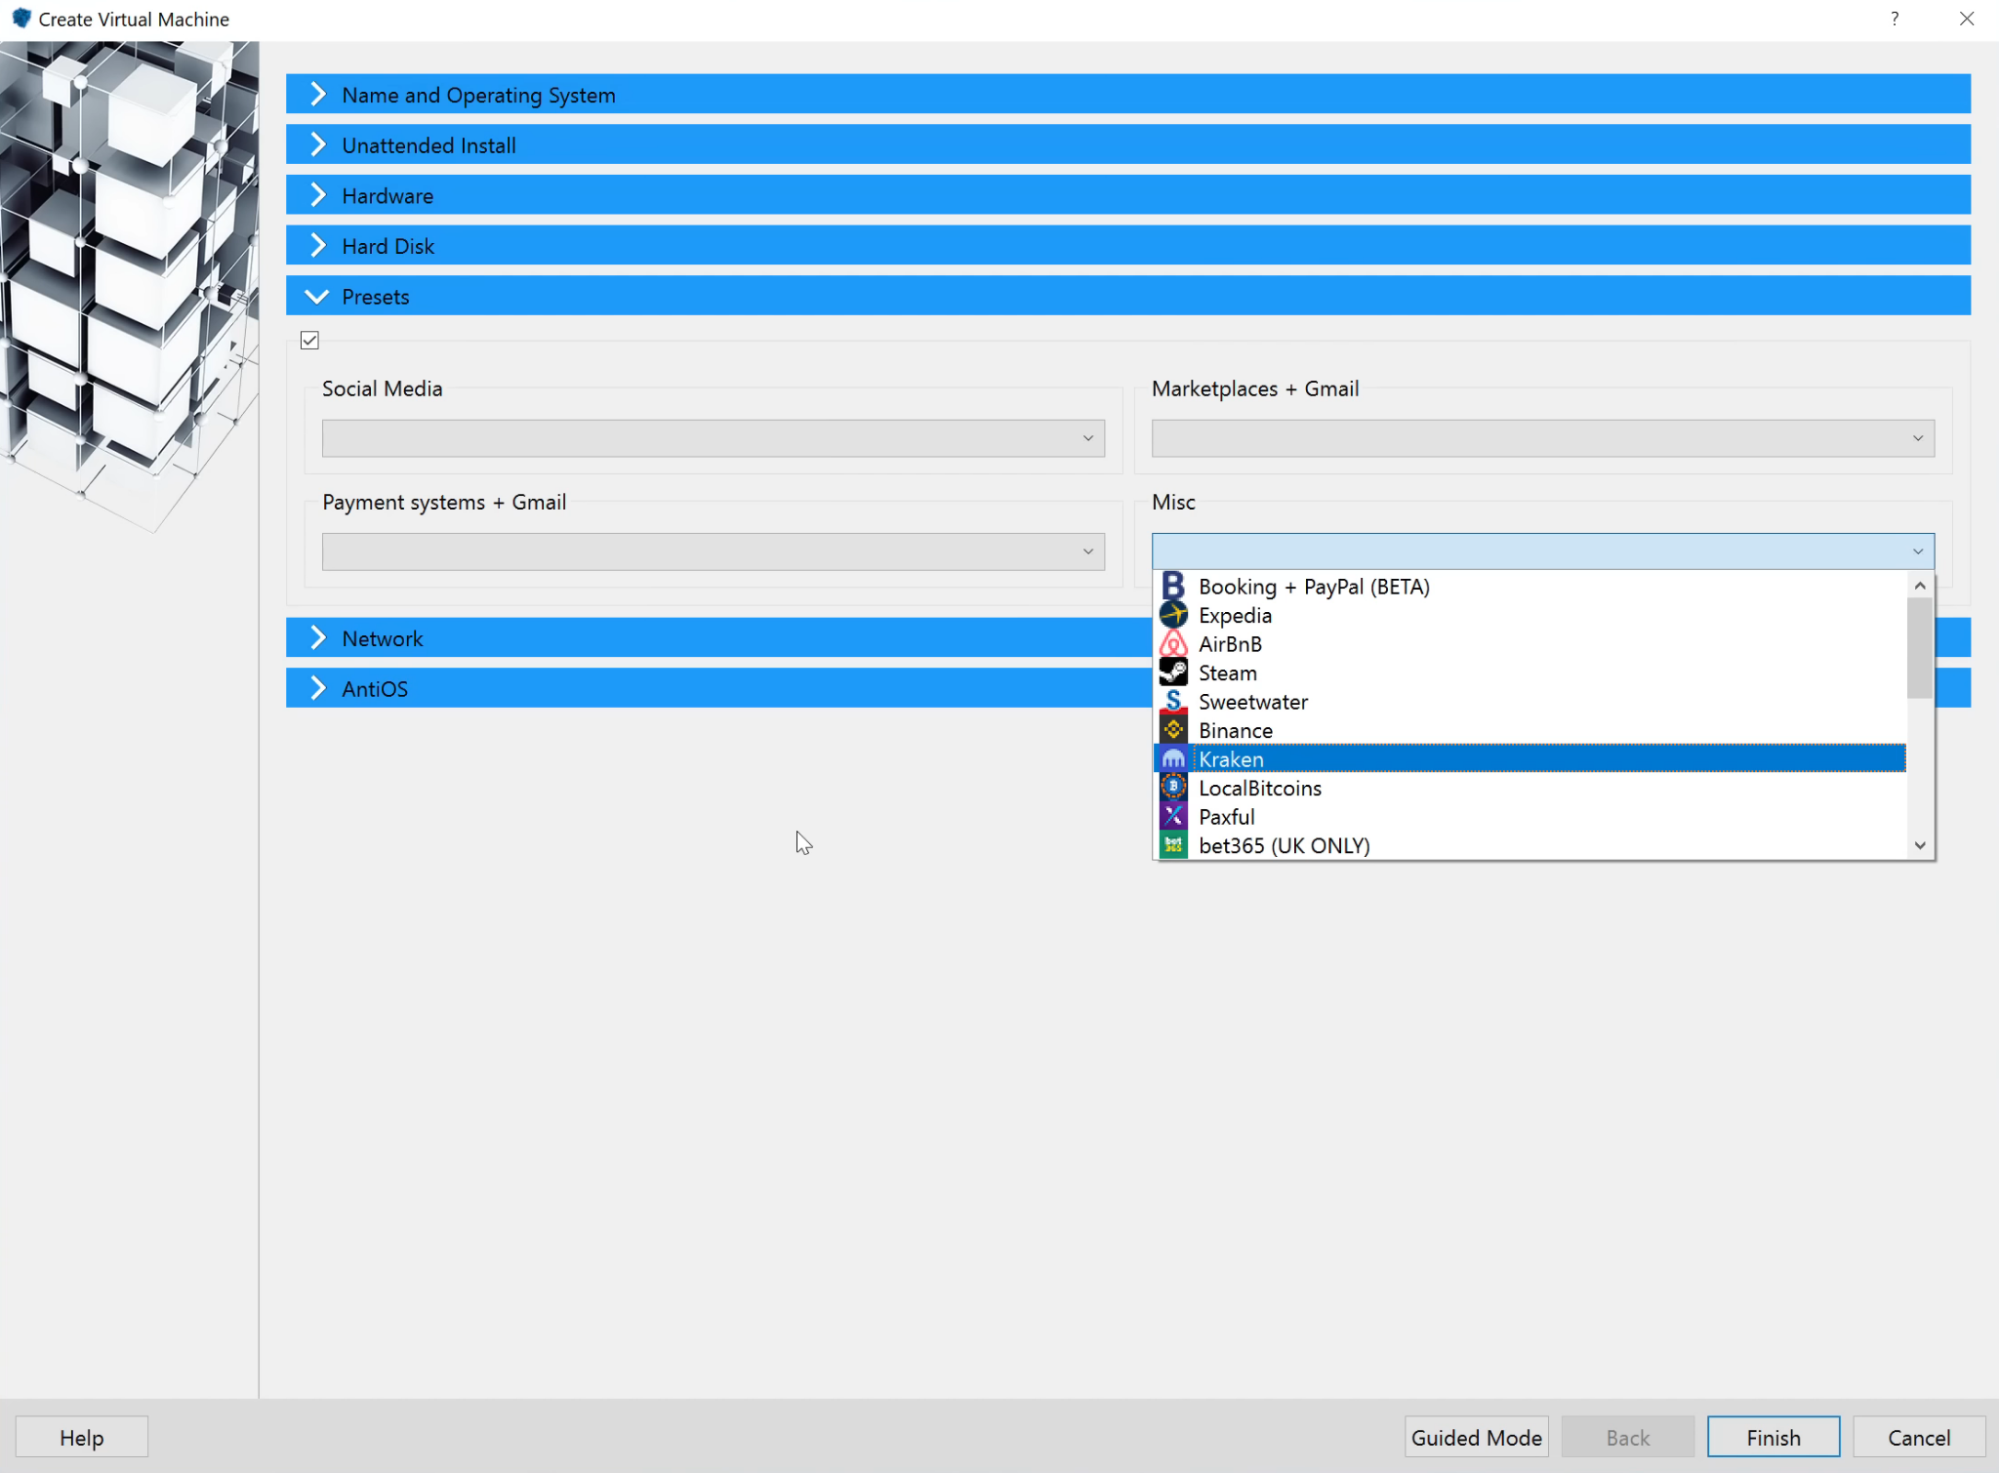The height and width of the screenshot is (1473, 1999).
Task: Select LocalBitcoins option text
Action: point(1260,788)
